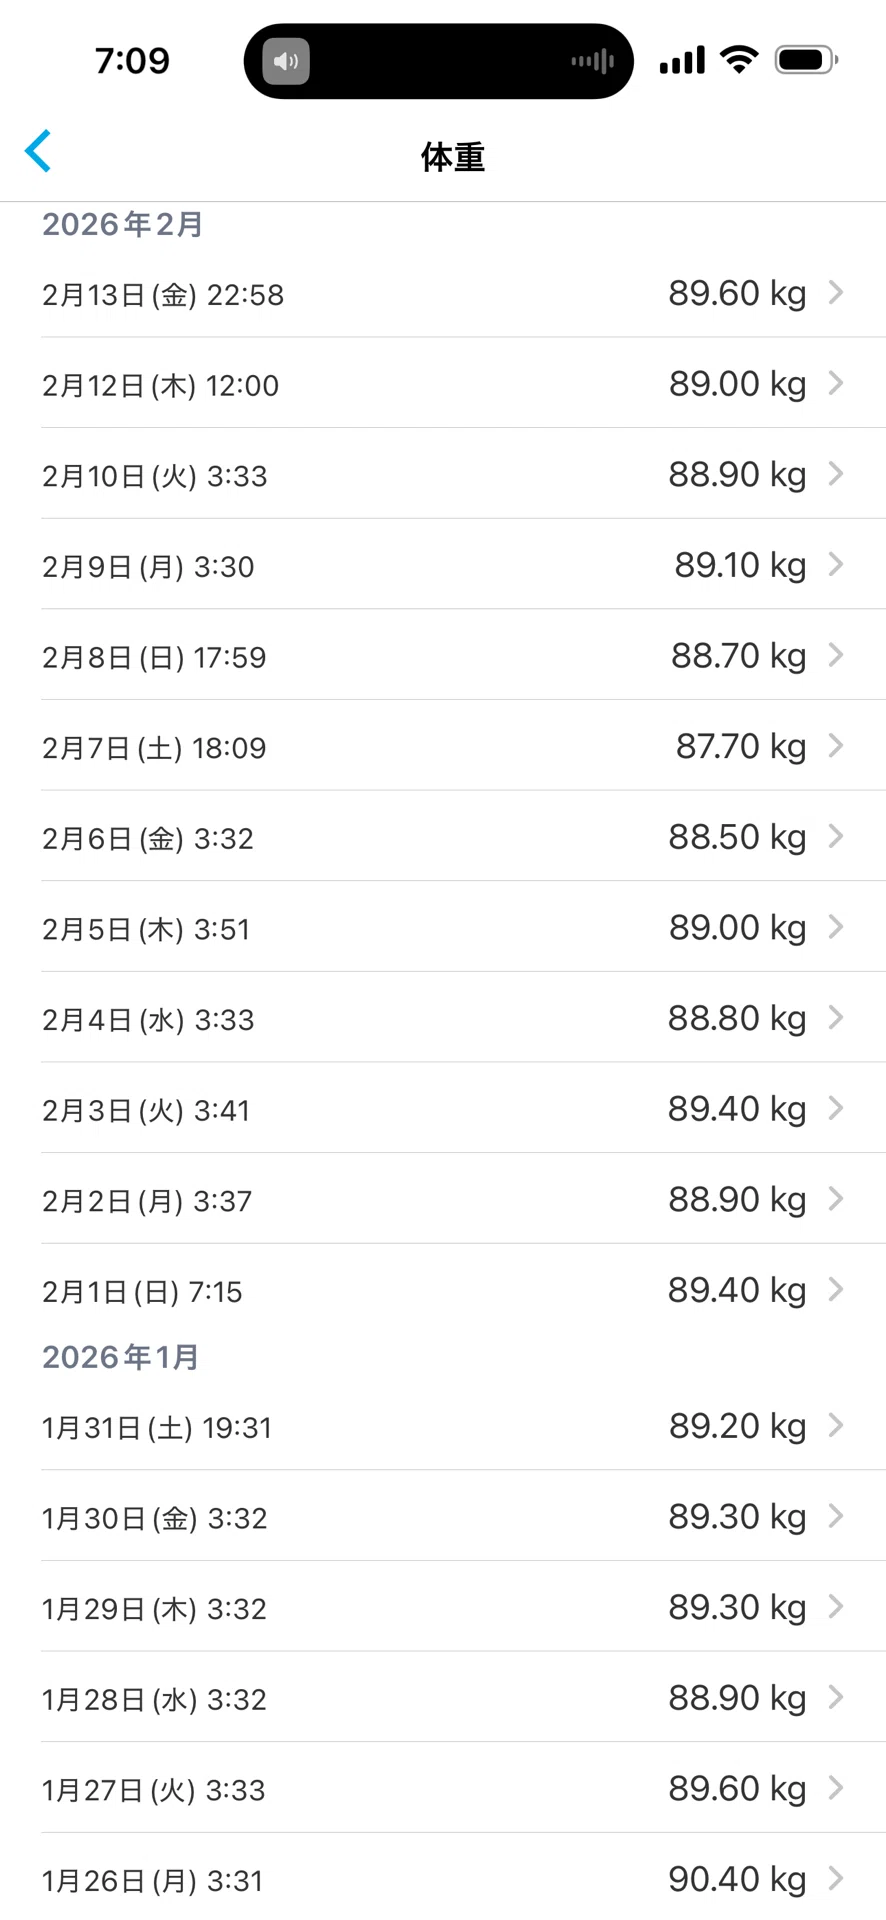This screenshot has width=886, height=1920.
Task: Open the 1月28日 (水) 3:32 entry
Action: (x=463, y=1698)
